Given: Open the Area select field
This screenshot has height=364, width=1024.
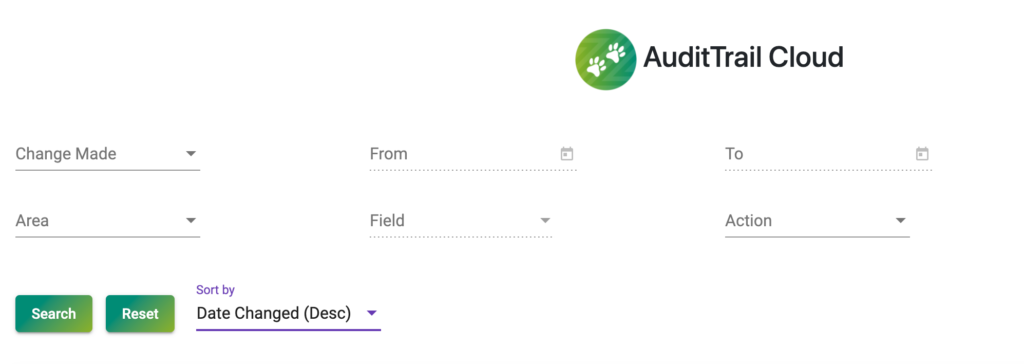Looking at the screenshot, I should [x=108, y=222].
